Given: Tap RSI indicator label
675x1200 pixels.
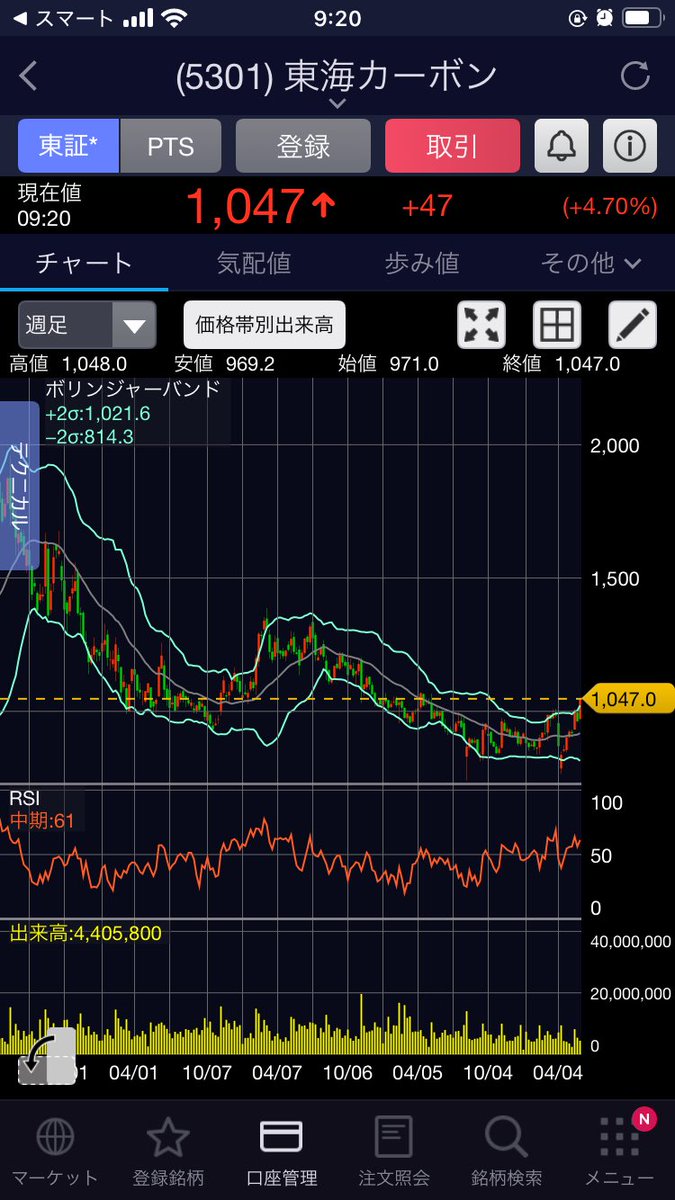Looking at the screenshot, I should click(25, 799).
